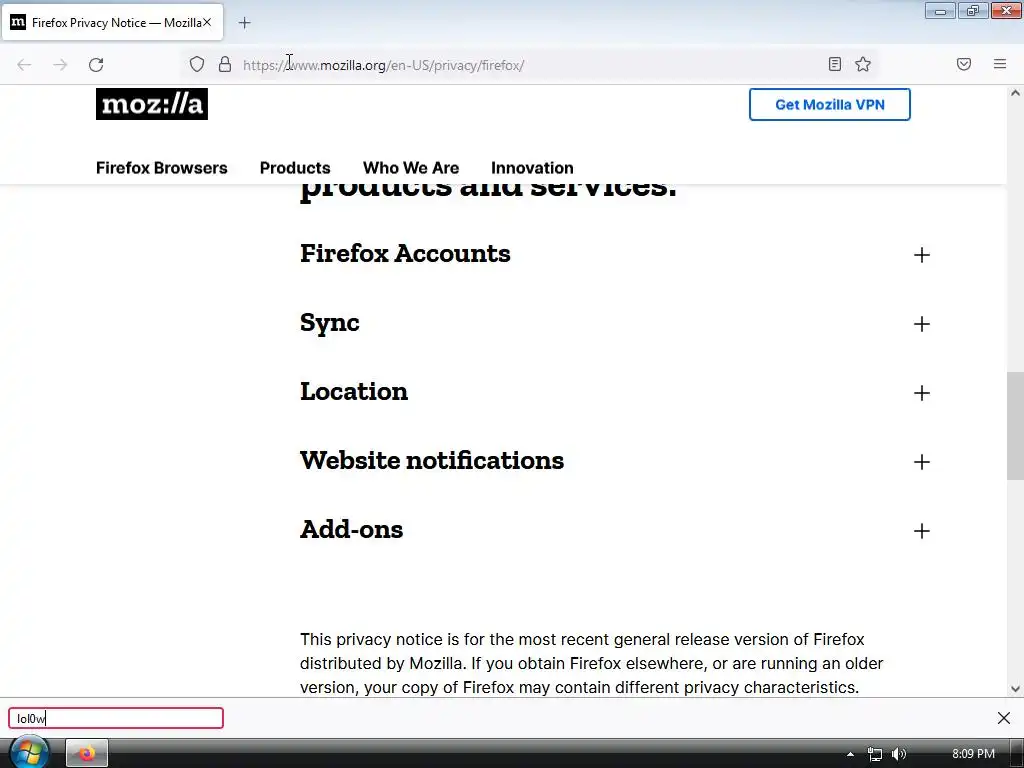Open the Firefox Browsers menu
1024x768 pixels.
(161, 168)
